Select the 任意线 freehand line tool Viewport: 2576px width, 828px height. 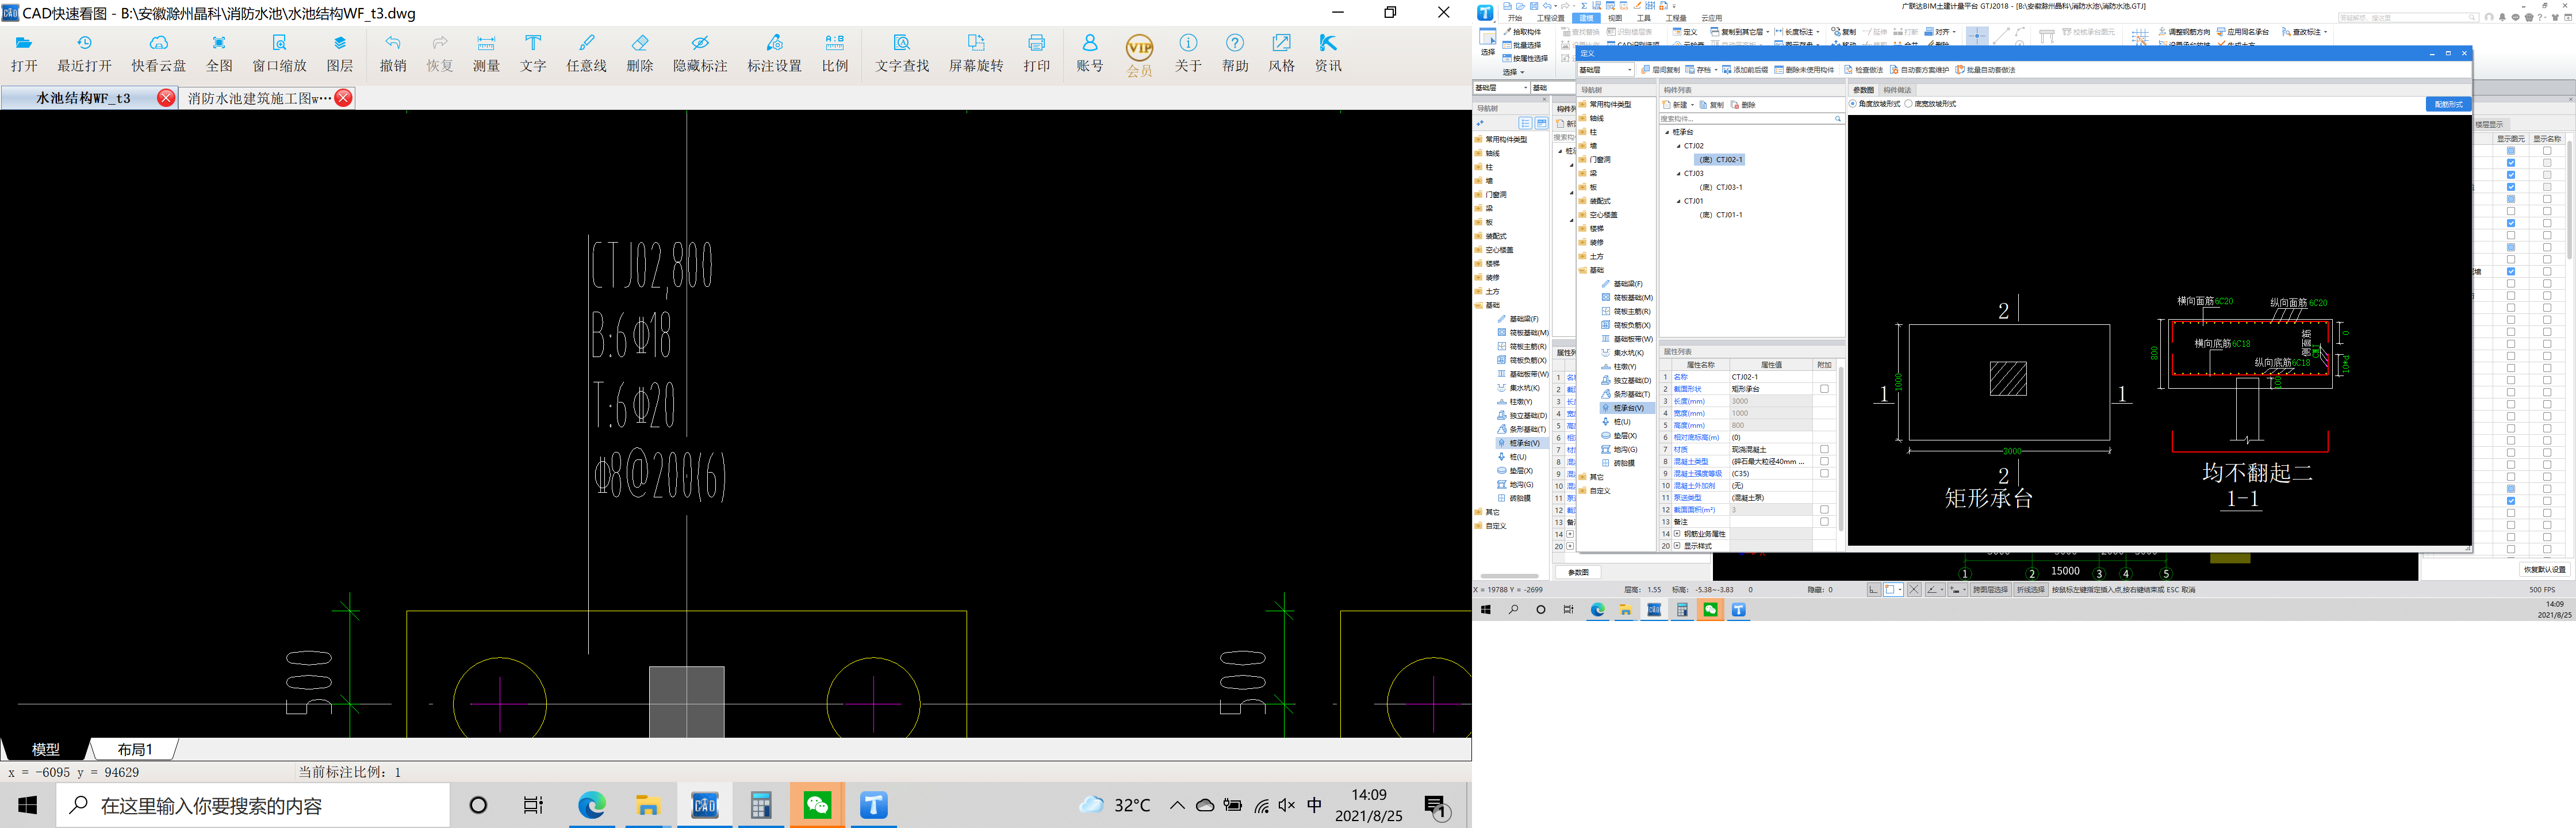pos(586,53)
